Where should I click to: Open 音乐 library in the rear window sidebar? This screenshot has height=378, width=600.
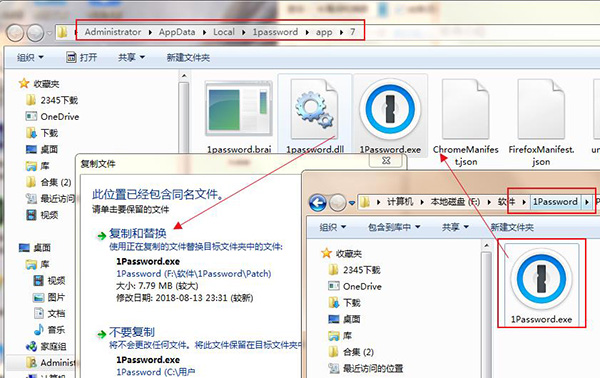click(x=49, y=330)
